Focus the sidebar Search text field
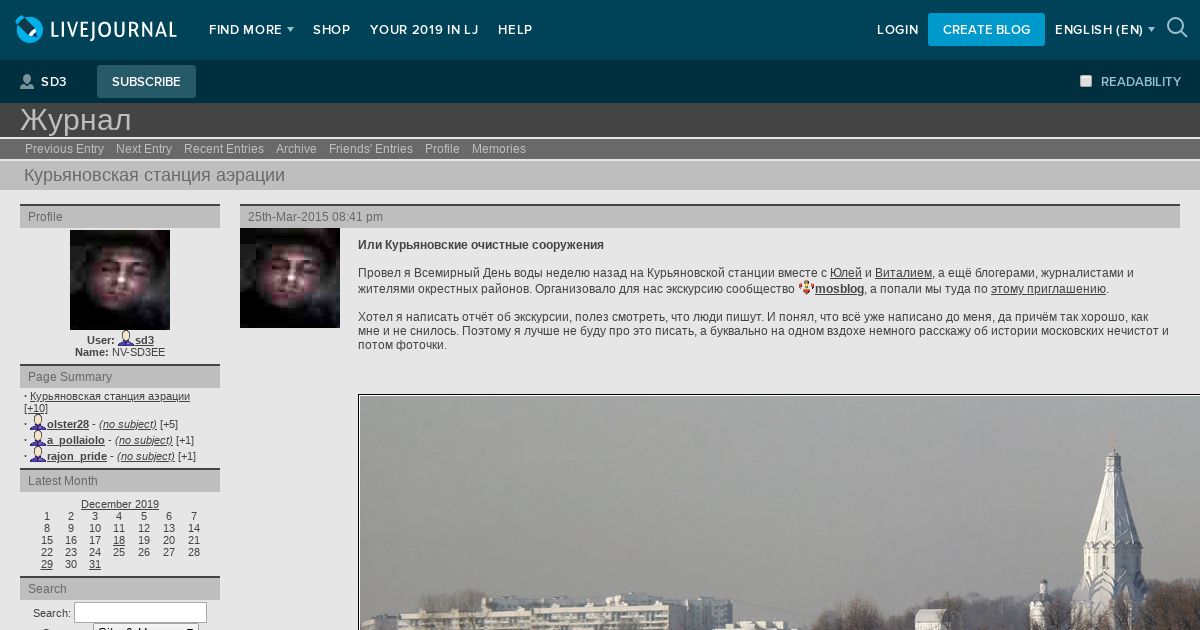Image resolution: width=1200 pixels, height=630 pixels. coord(140,612)
